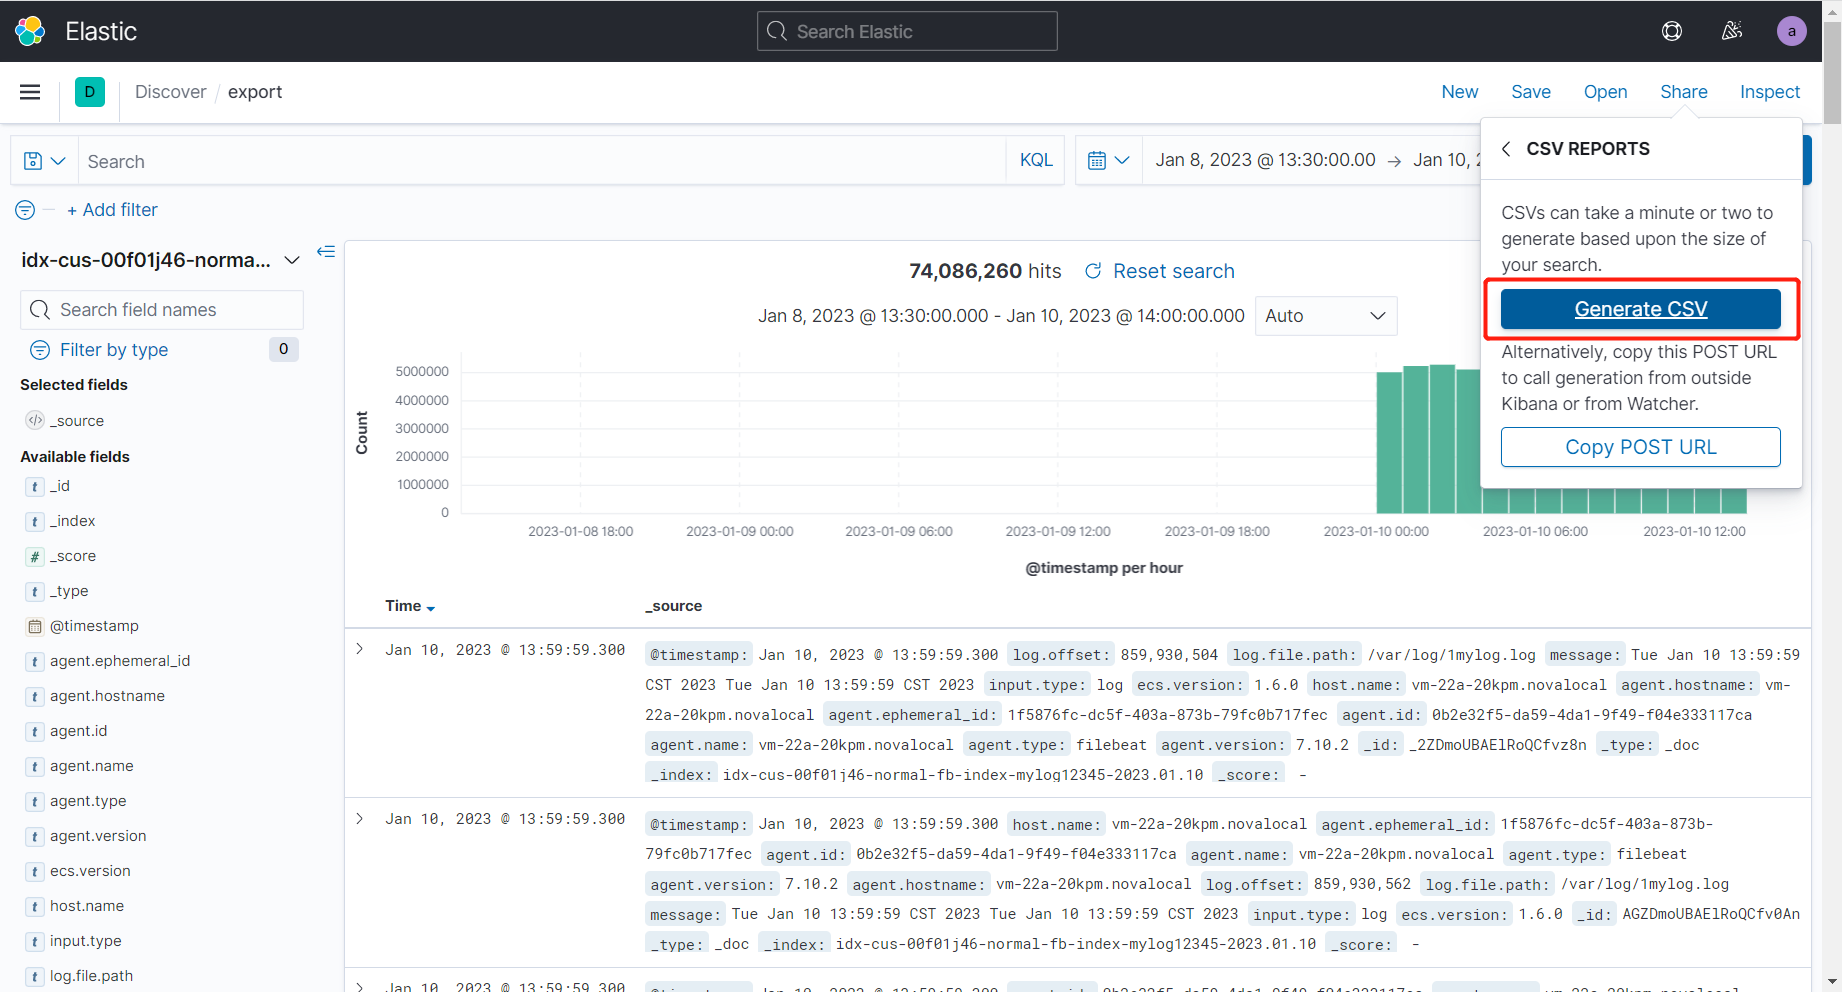Image resolution: width=1842 pixels, height=992 pixels.
Task: Open the hamburger navigation menu
Action: 30,92
